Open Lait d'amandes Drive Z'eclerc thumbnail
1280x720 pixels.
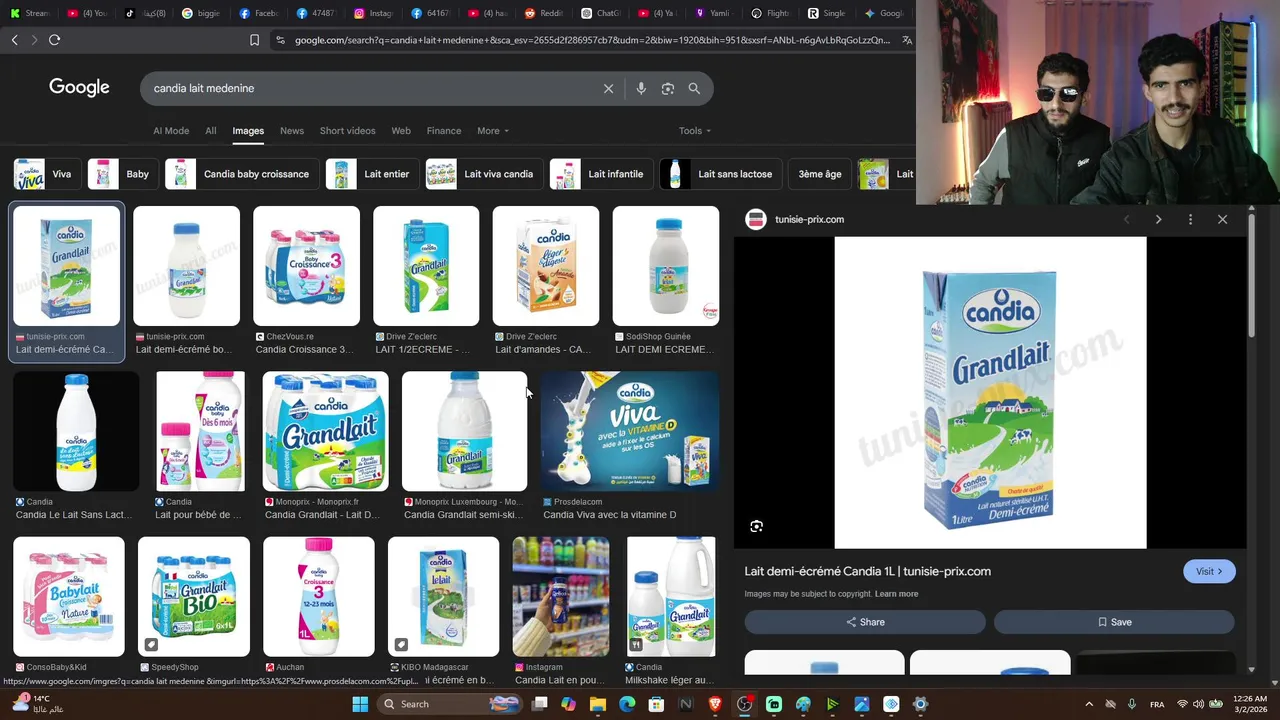[546, 266]
